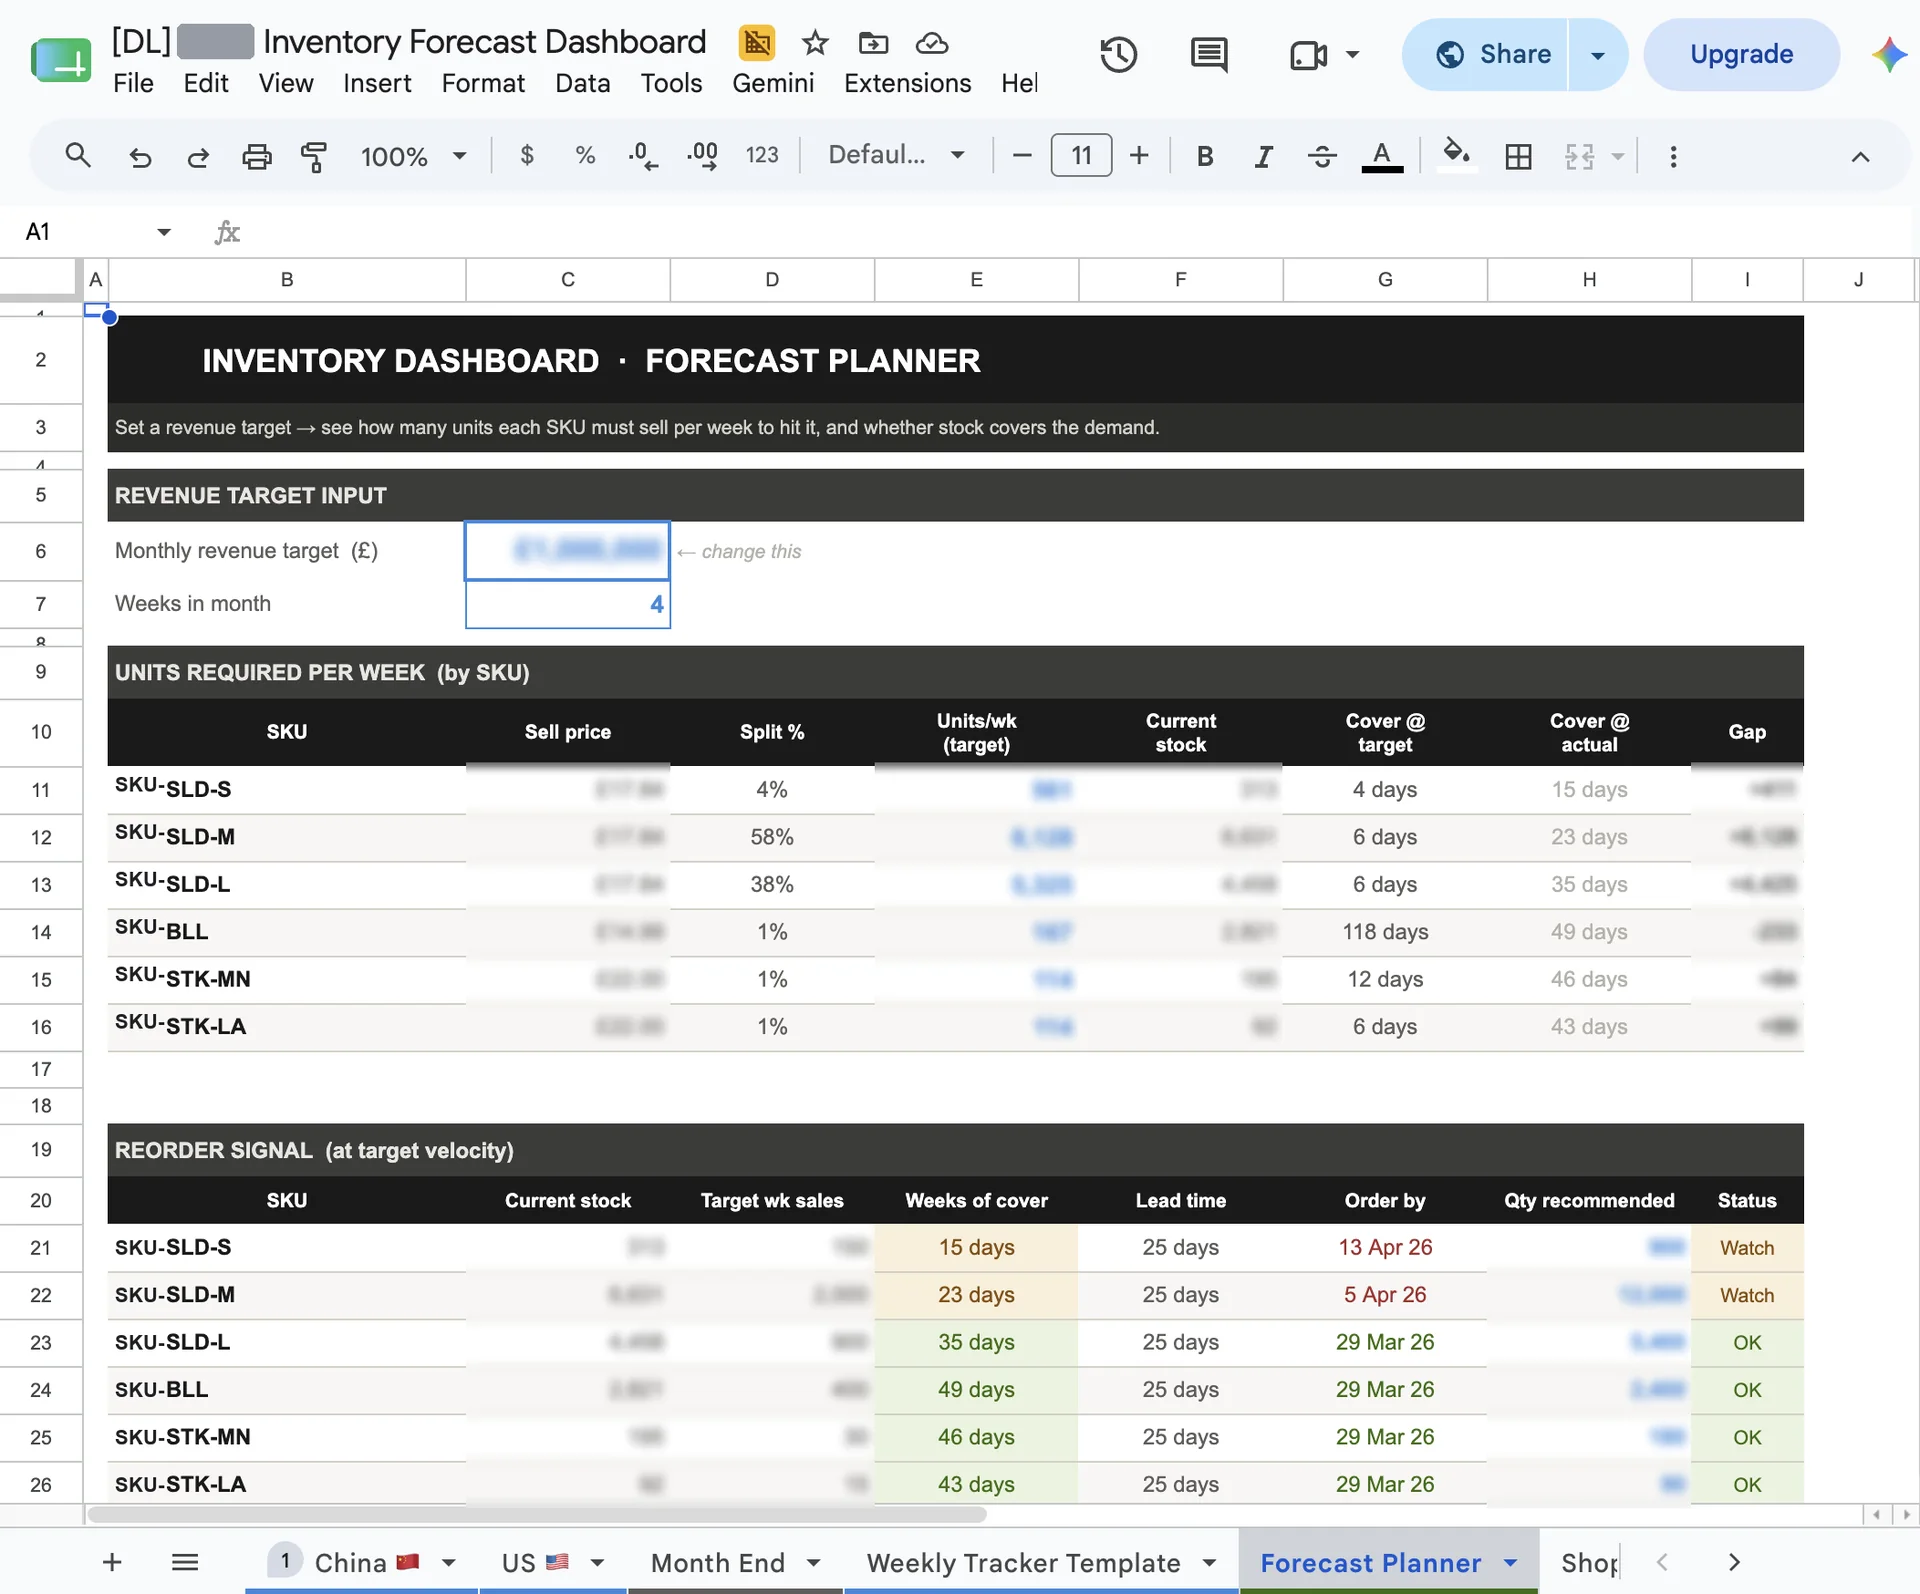This screenshot has height=1594, width=1920.
Task: Click the horizontal scrollbar
Action: [537, 1514]
